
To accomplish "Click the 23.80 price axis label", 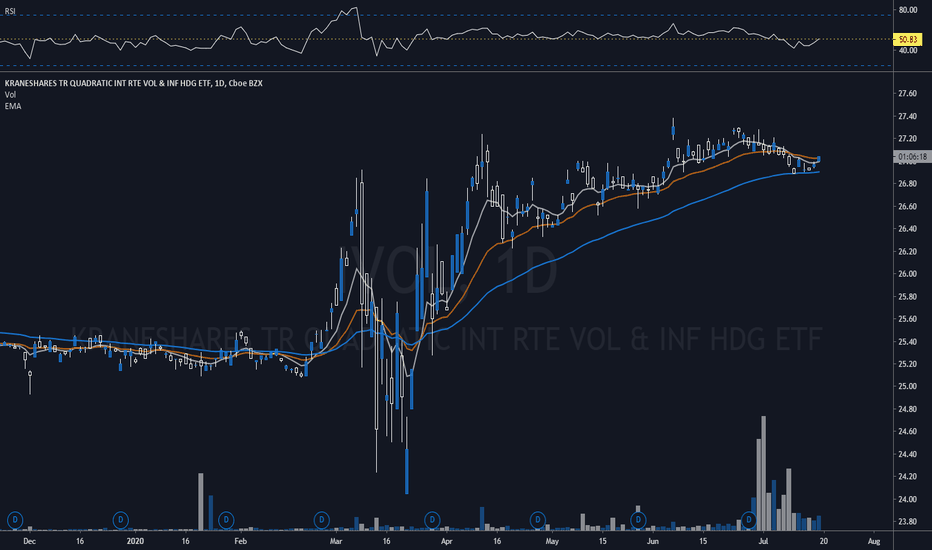I will coord(908,522).
